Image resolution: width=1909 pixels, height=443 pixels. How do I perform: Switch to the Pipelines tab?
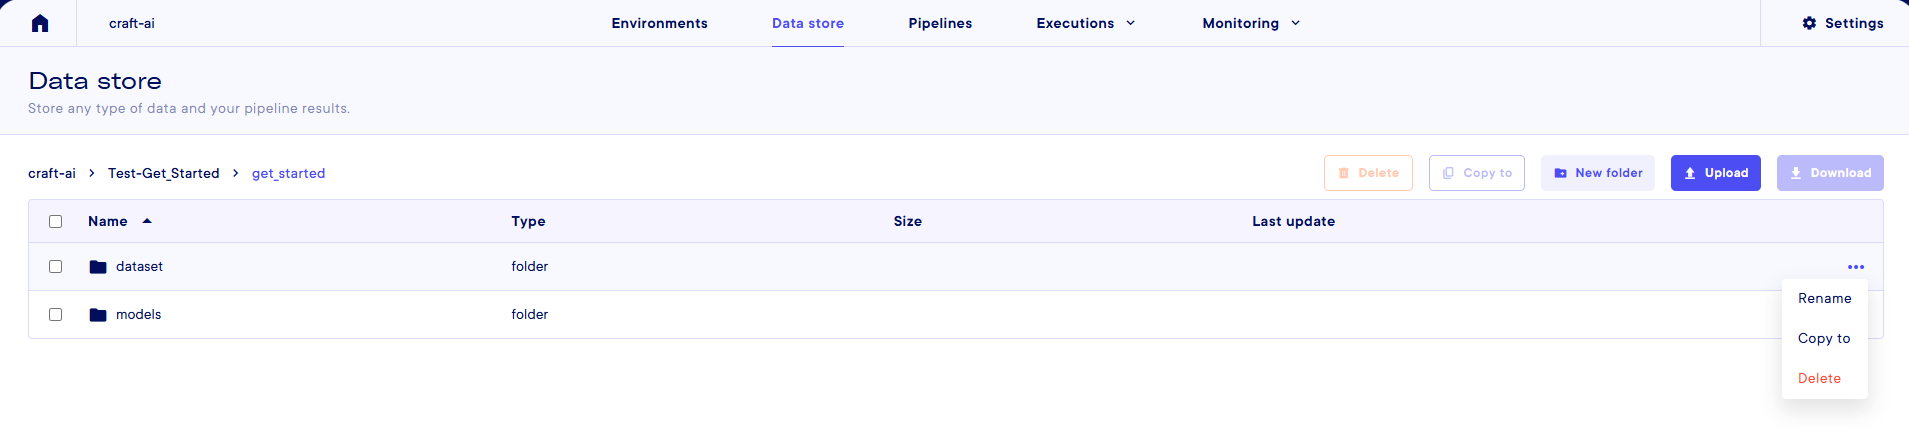[x=940, y=23]
